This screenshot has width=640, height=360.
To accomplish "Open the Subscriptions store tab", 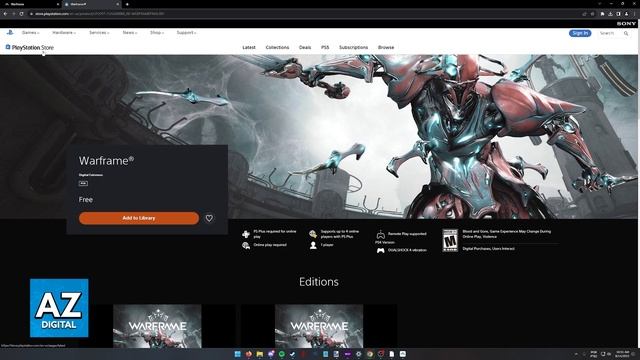I will (x=353, y=47).
